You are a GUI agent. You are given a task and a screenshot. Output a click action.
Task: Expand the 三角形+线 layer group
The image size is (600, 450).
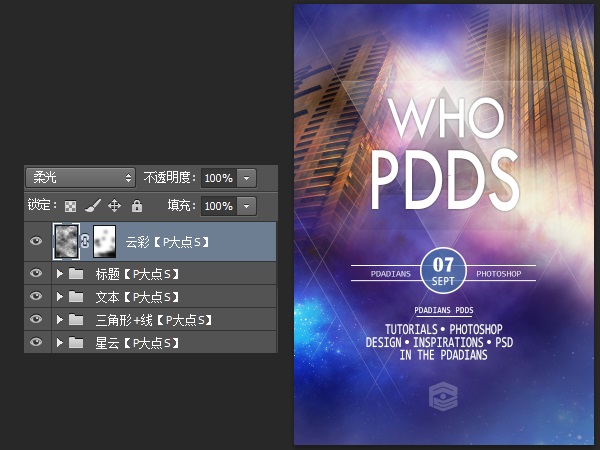(59, 320)
